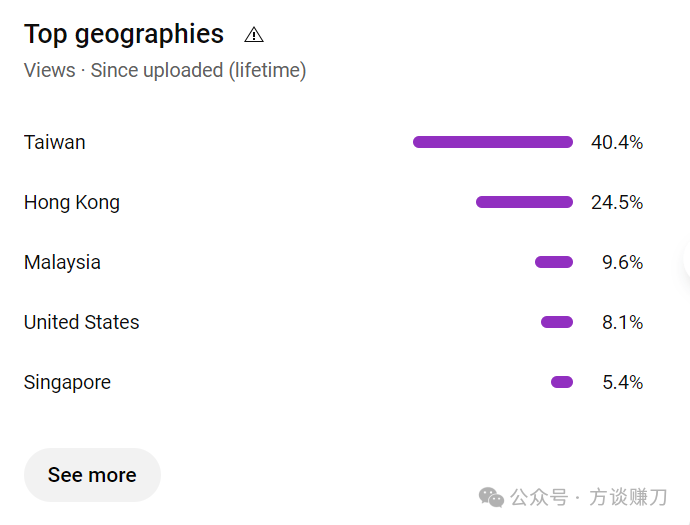Screen dimensions: 690x525
Task: Click the 9.6% value for Malaysia
Action: [623, 262]
